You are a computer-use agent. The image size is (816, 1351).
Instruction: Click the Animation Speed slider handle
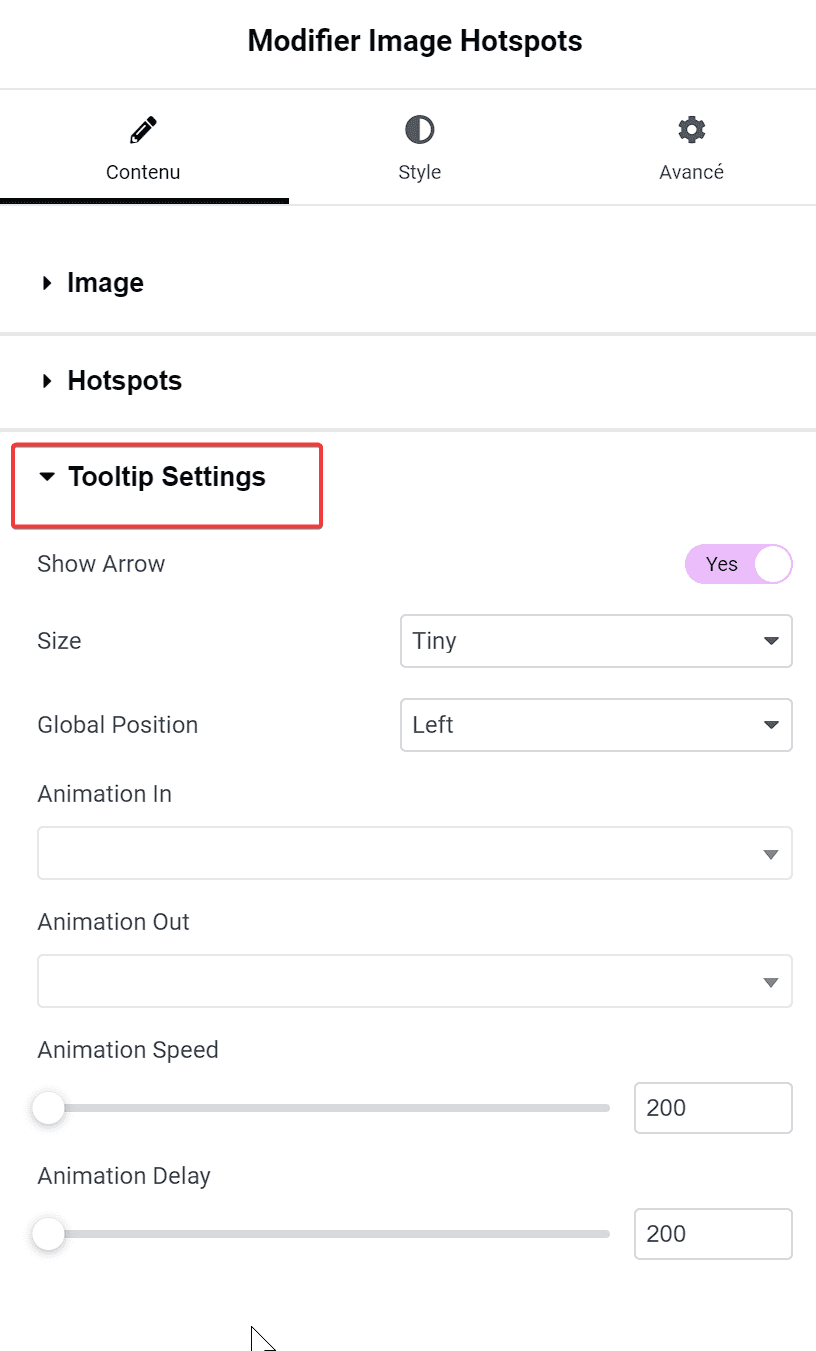[48, 1108]
